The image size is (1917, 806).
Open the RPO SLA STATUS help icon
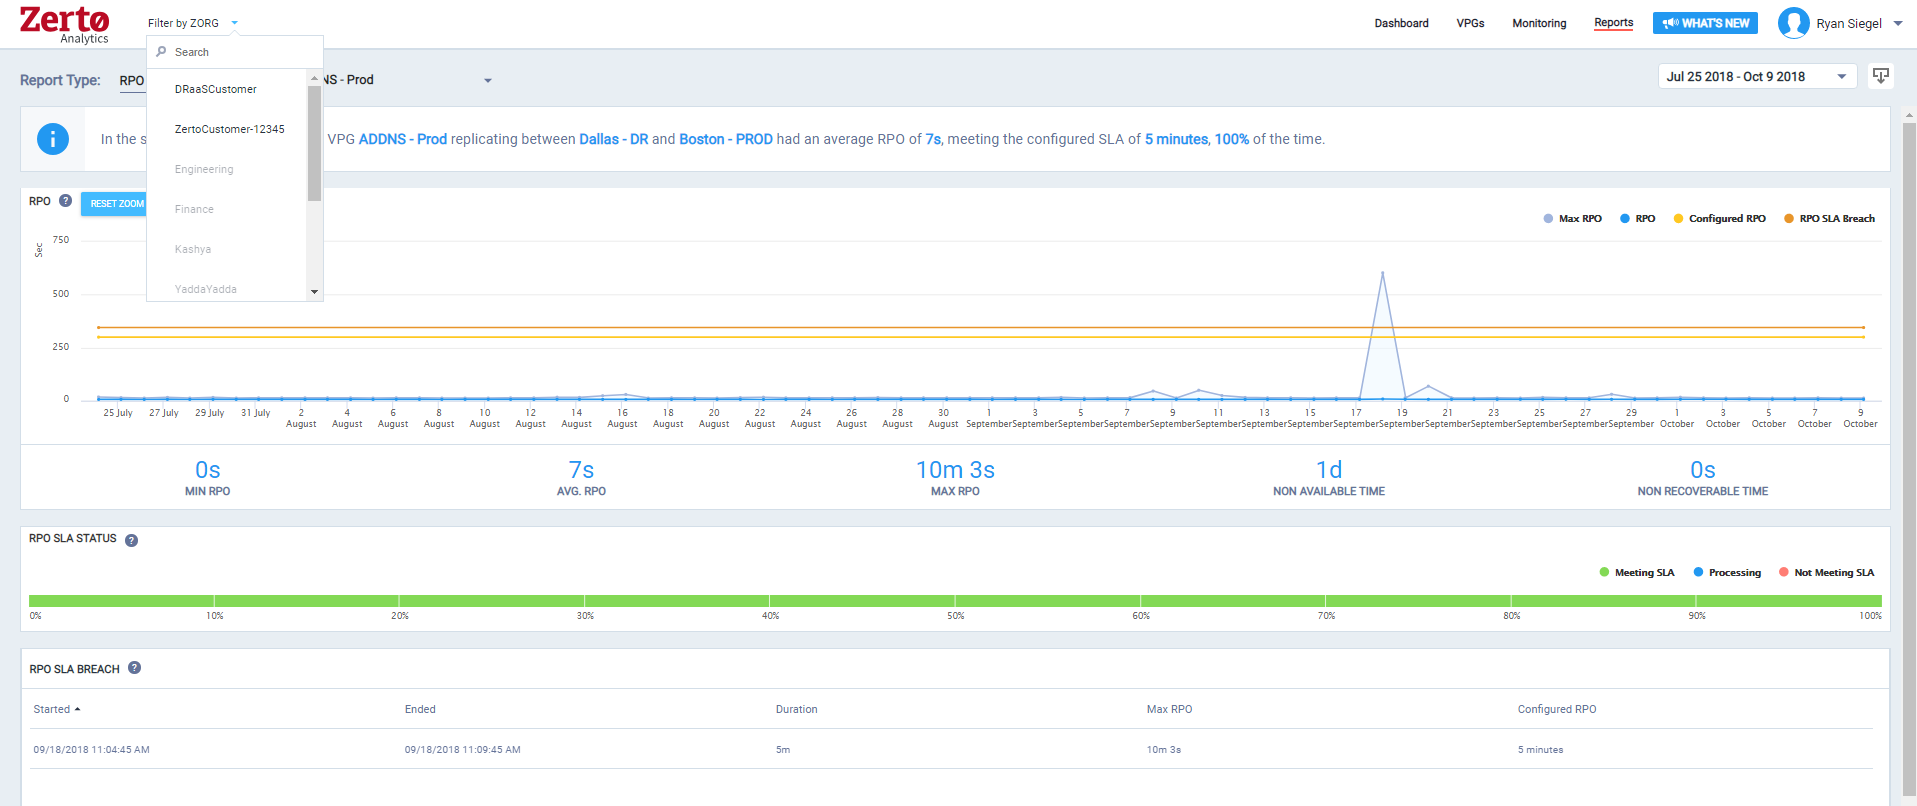click(x=131, y=540)
